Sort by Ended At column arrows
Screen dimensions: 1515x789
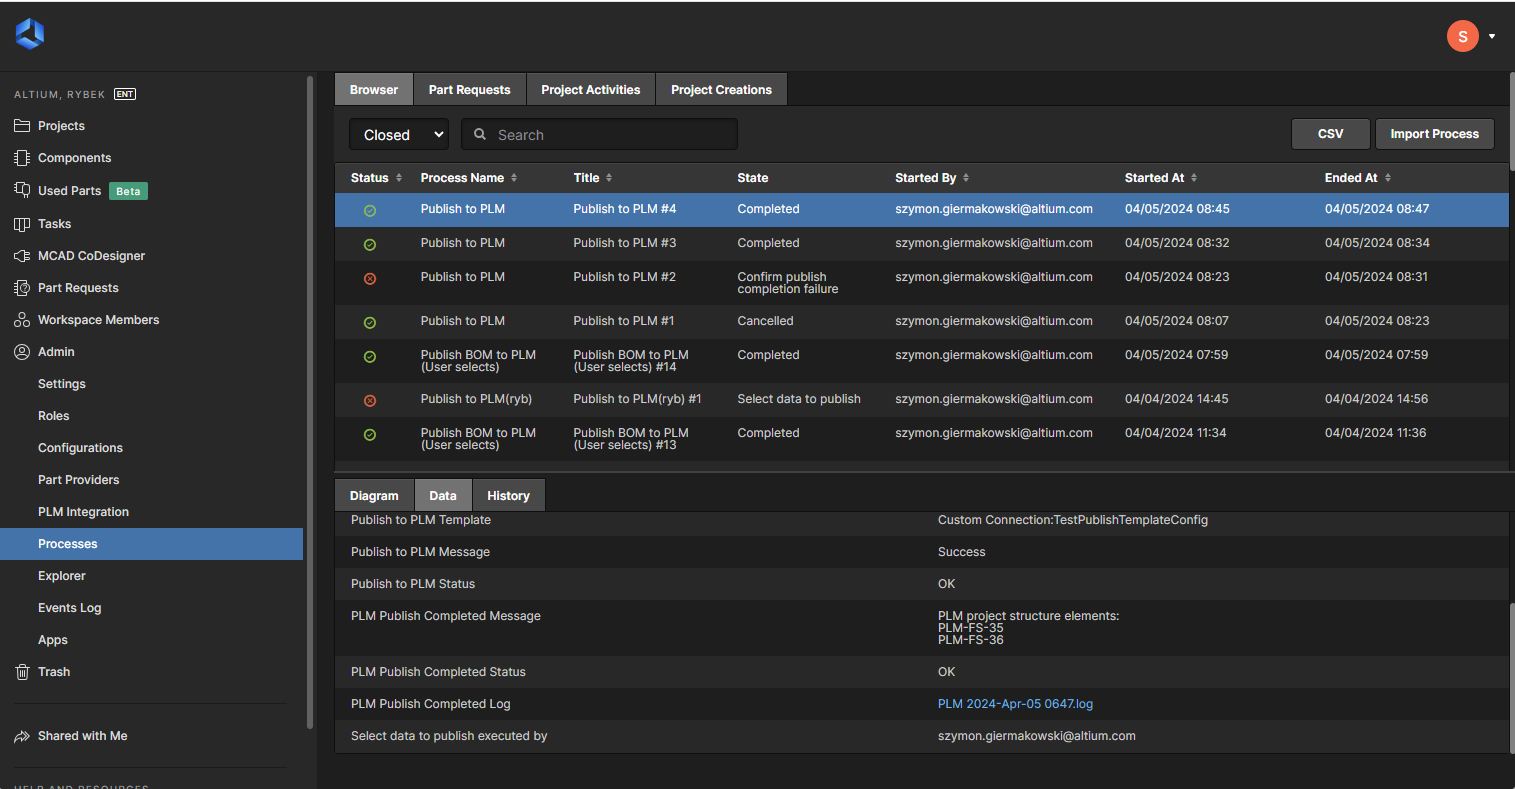click(1388, 178)
